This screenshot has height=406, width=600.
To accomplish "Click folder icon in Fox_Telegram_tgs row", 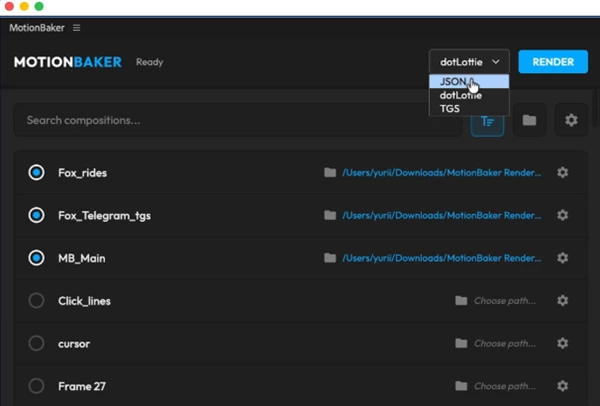I will pyautogui.click(x=330, y=215).
